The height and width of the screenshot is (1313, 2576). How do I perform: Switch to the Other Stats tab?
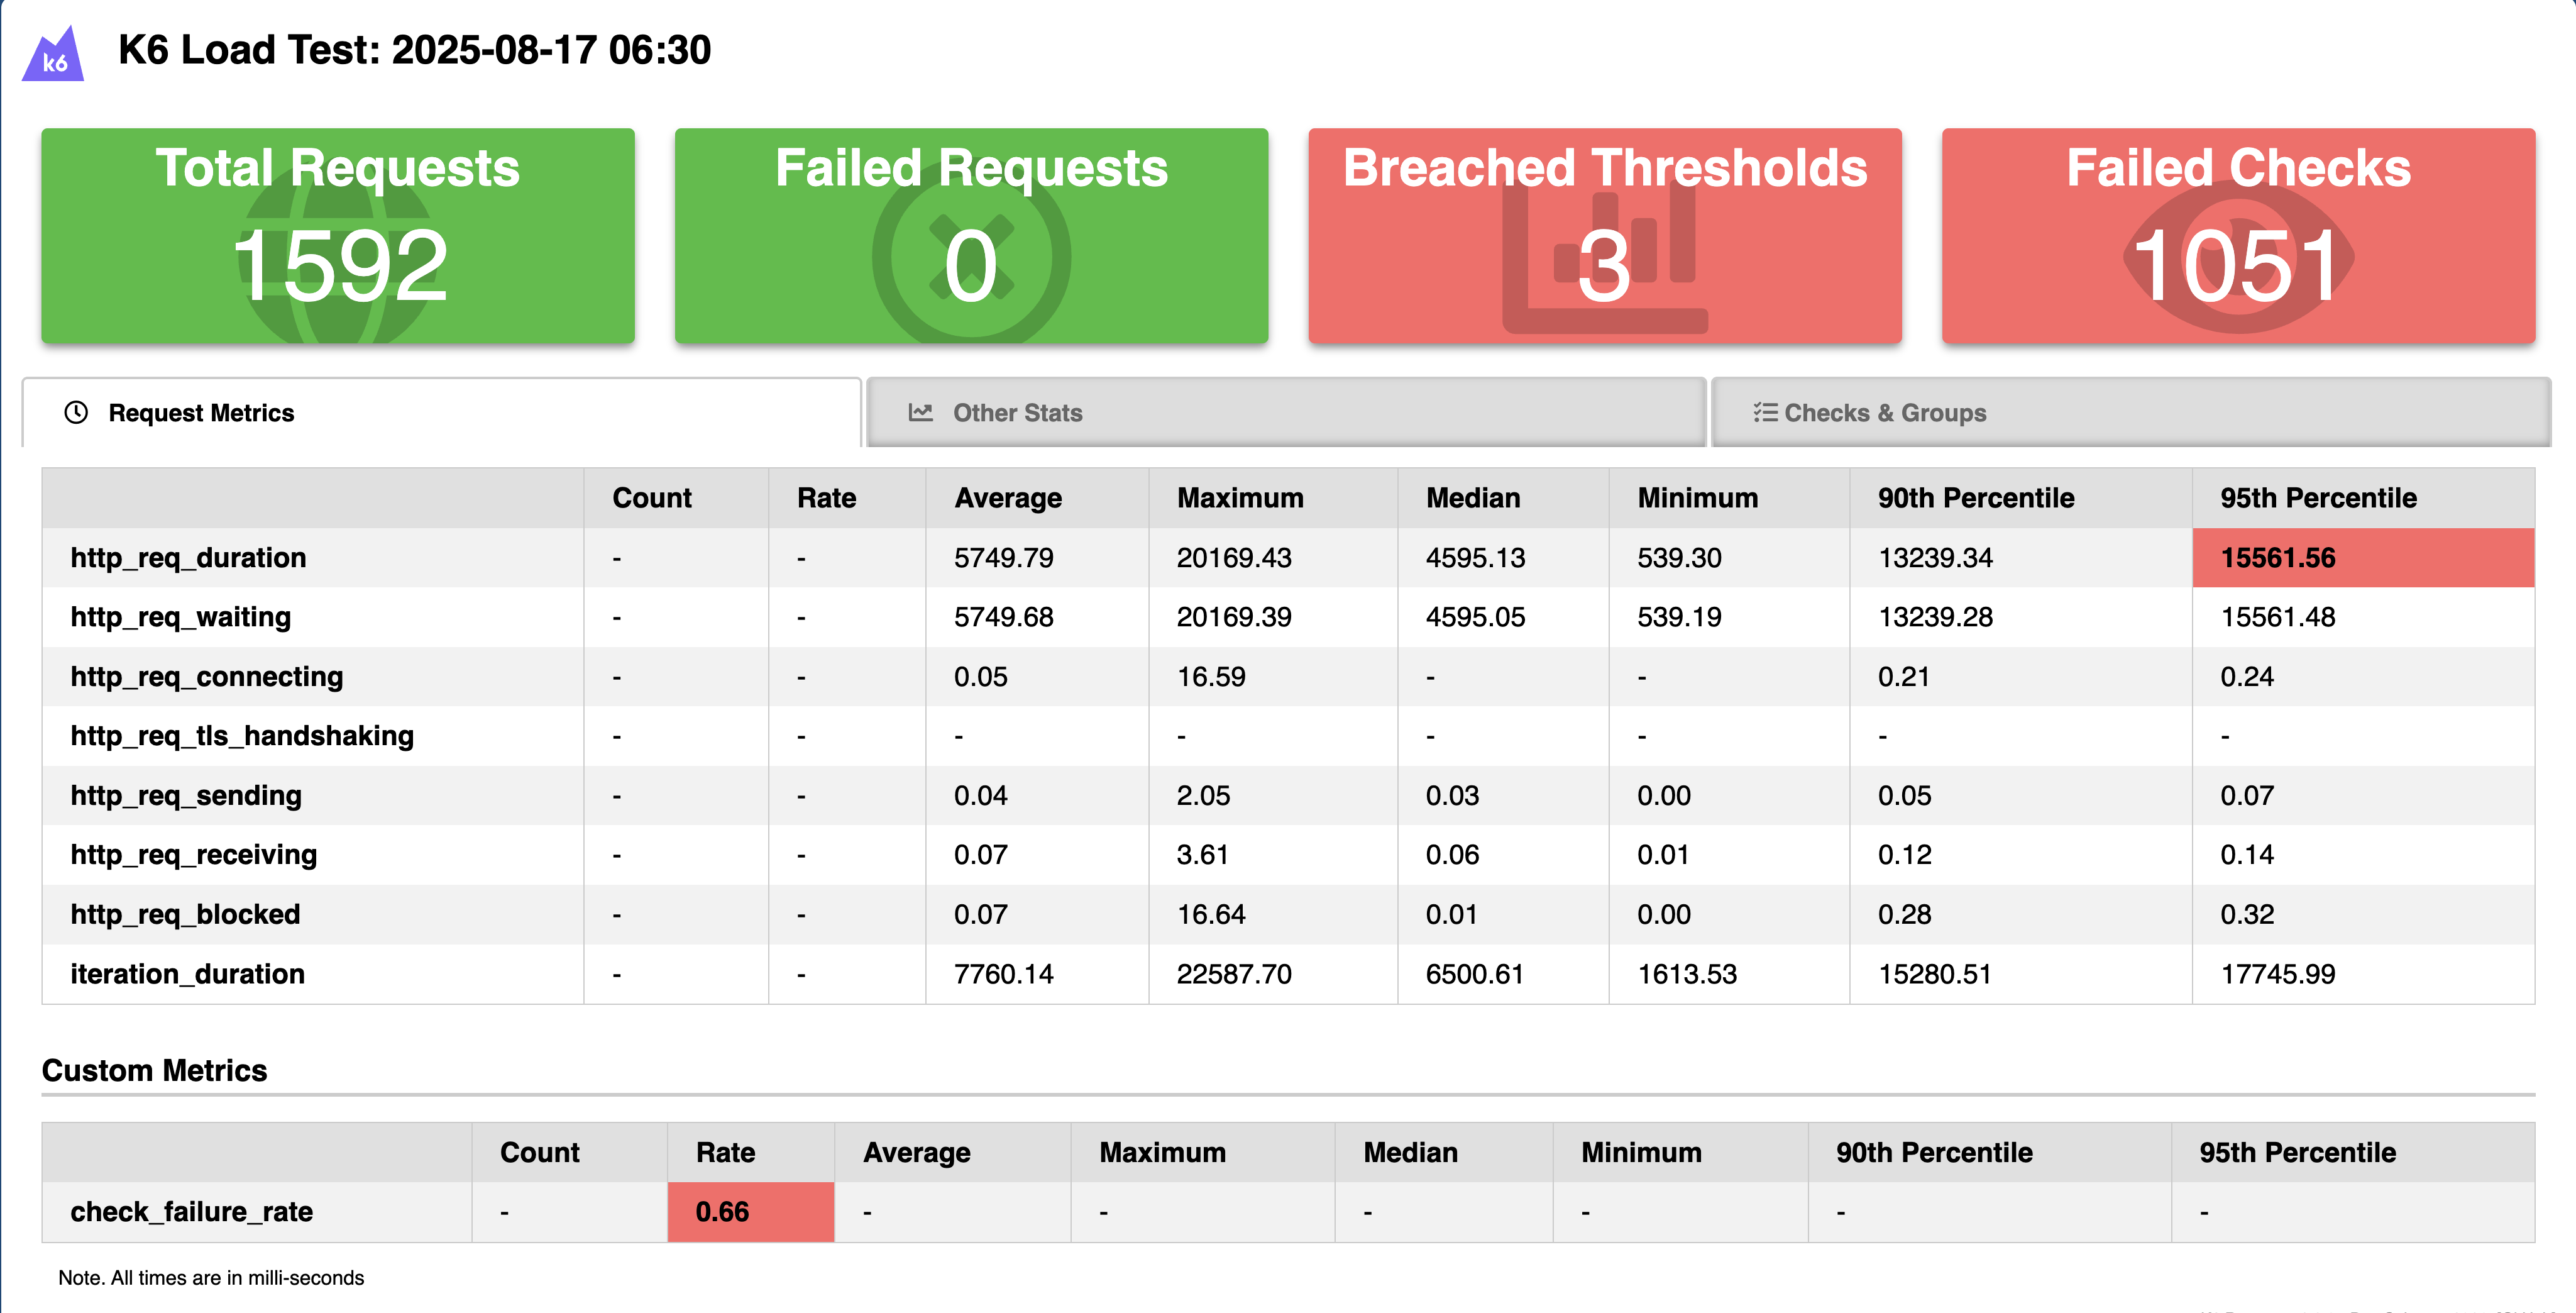pos(1286,412)
